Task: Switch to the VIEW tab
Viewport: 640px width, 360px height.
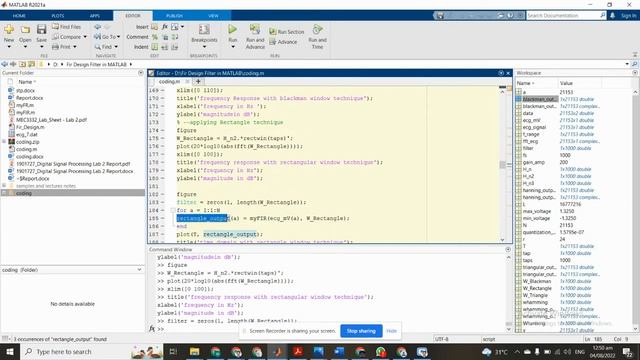Action: click(213, 16)
